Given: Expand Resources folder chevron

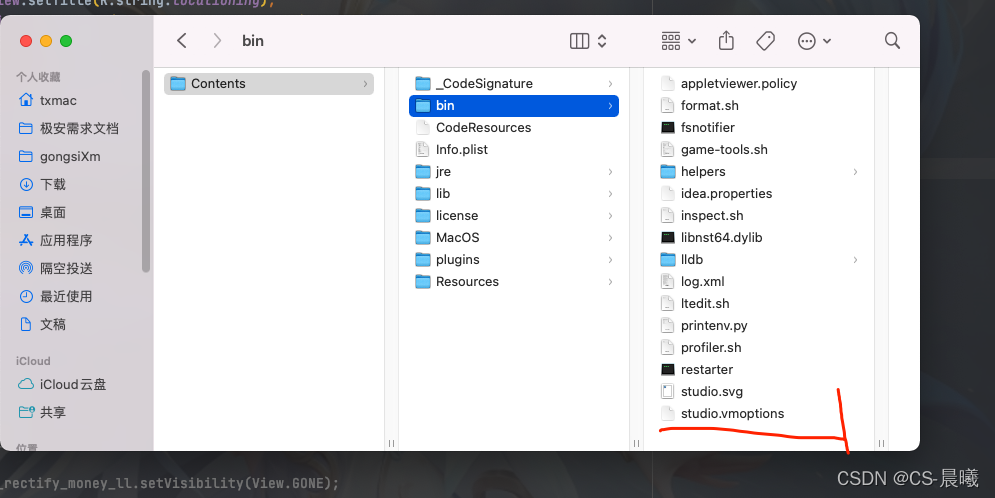Looking at the screenshot, I should [x=610, y=282].
